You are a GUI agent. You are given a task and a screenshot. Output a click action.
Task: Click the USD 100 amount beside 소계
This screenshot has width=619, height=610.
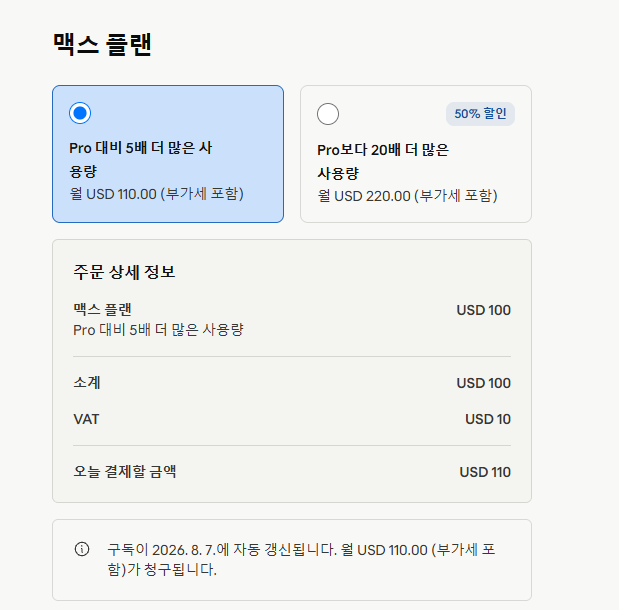[484, 383]
